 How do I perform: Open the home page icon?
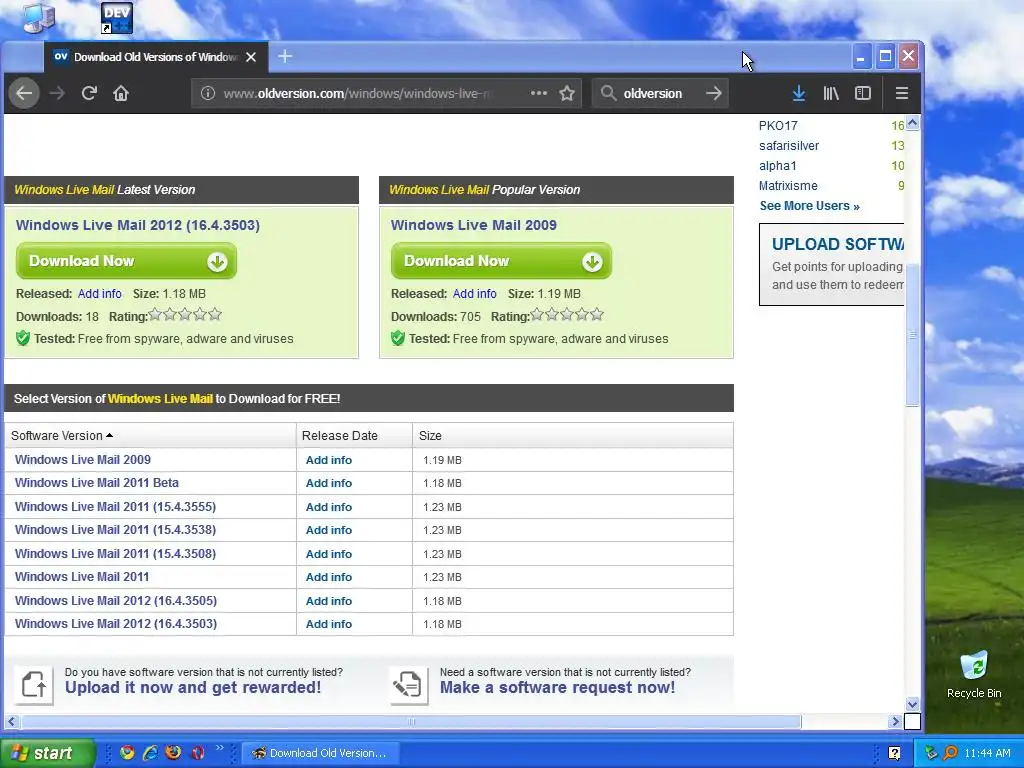click(x=121, y=93)
